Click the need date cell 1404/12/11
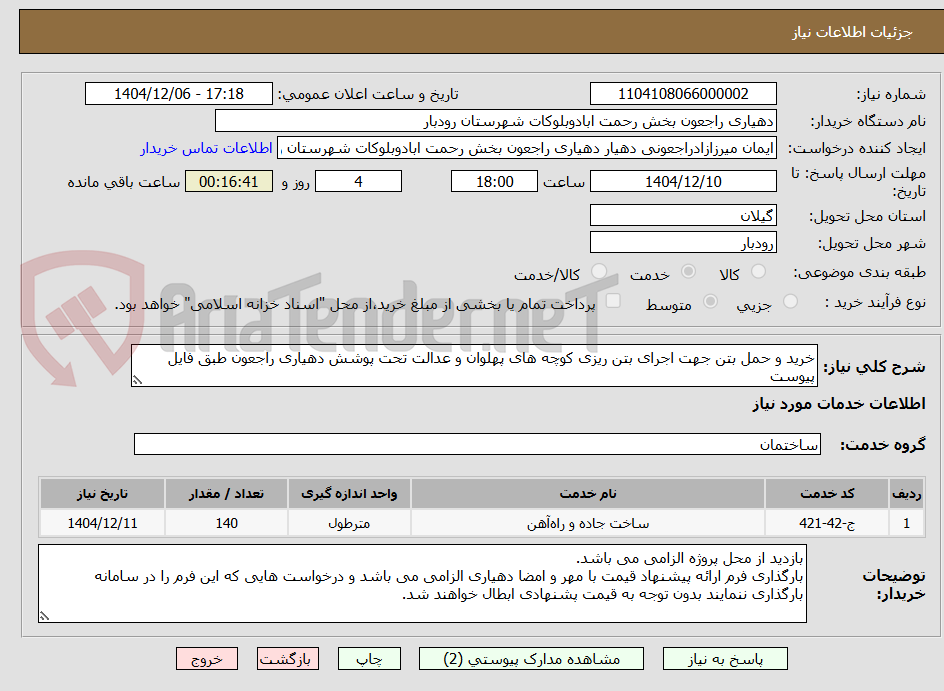The height and width of the screenshot is (691, 944). [x=102, y=523]
